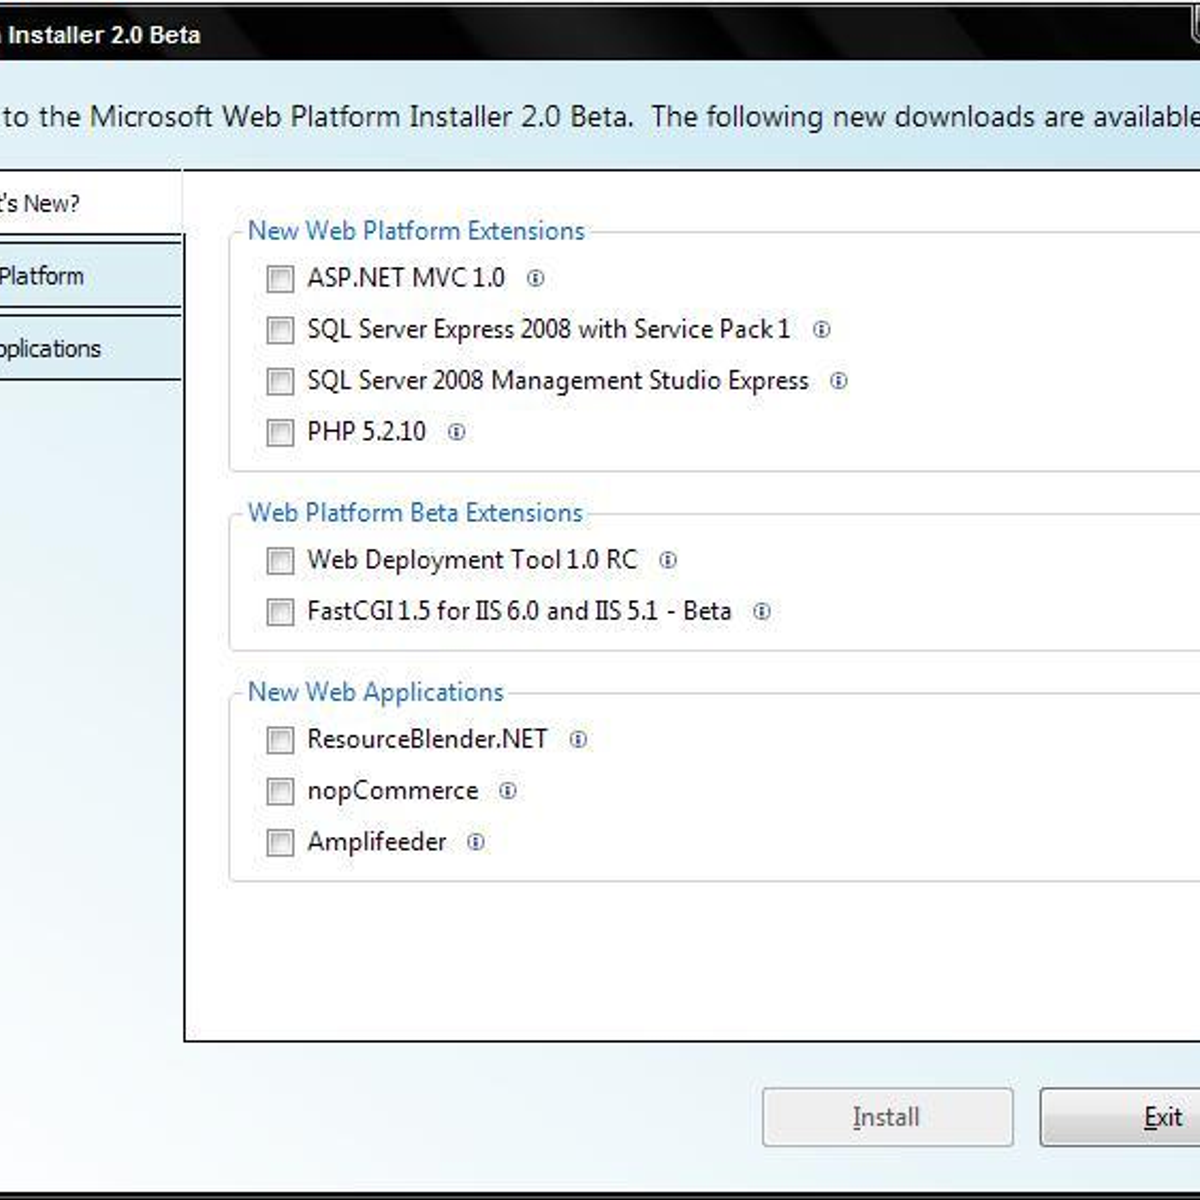Show info for SQL Server Express 2008 with Service Pack 1

pyautogui.click(x=821, y=329)
